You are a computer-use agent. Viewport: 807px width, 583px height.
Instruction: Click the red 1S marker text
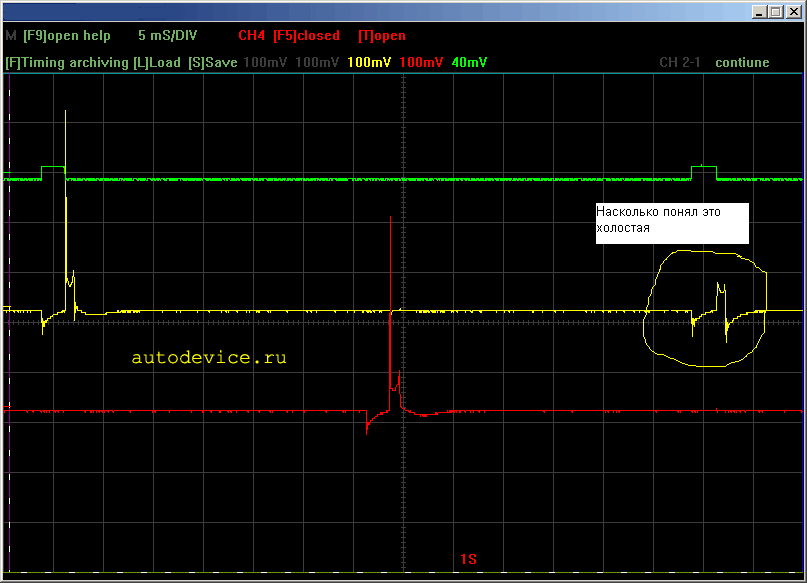tap(468, 559)
